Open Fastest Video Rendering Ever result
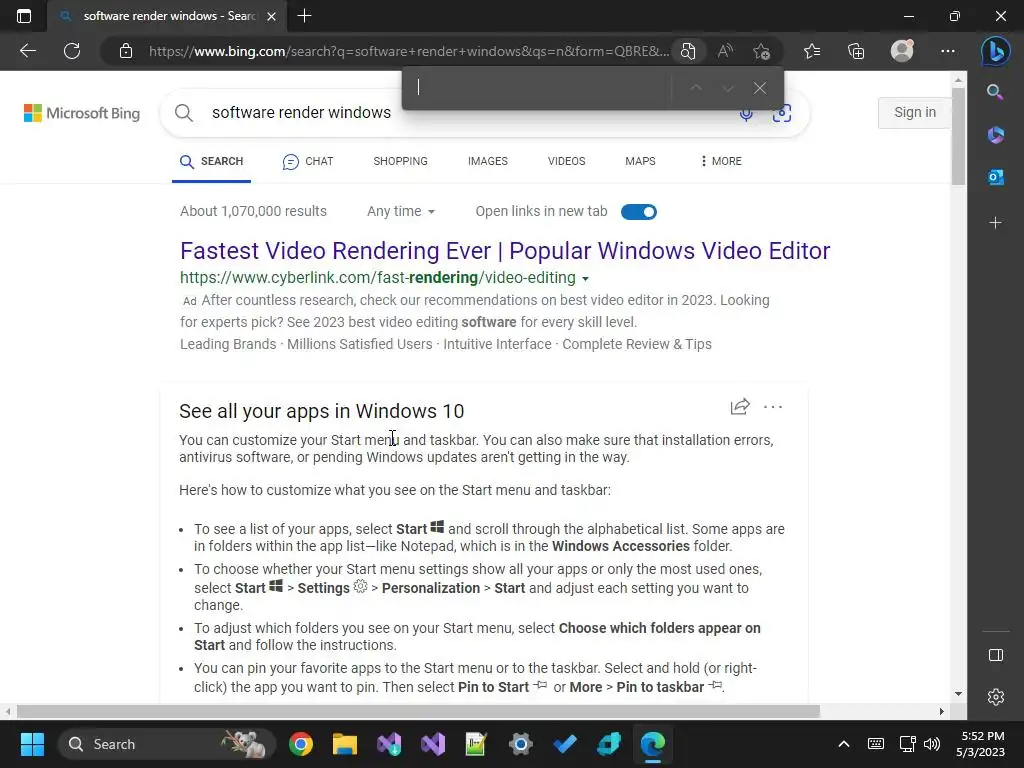This screenshot has width=1024, height=768. [505, 251]
